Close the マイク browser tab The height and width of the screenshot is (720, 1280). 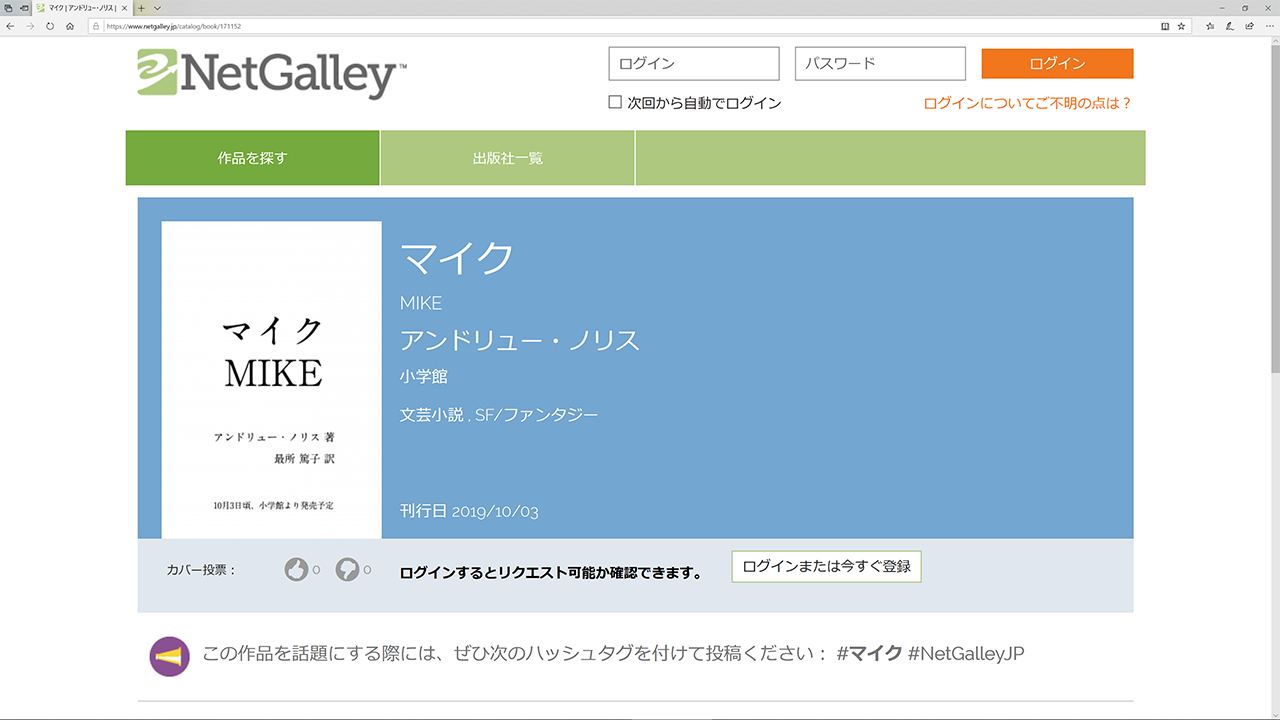click(124, 7)
